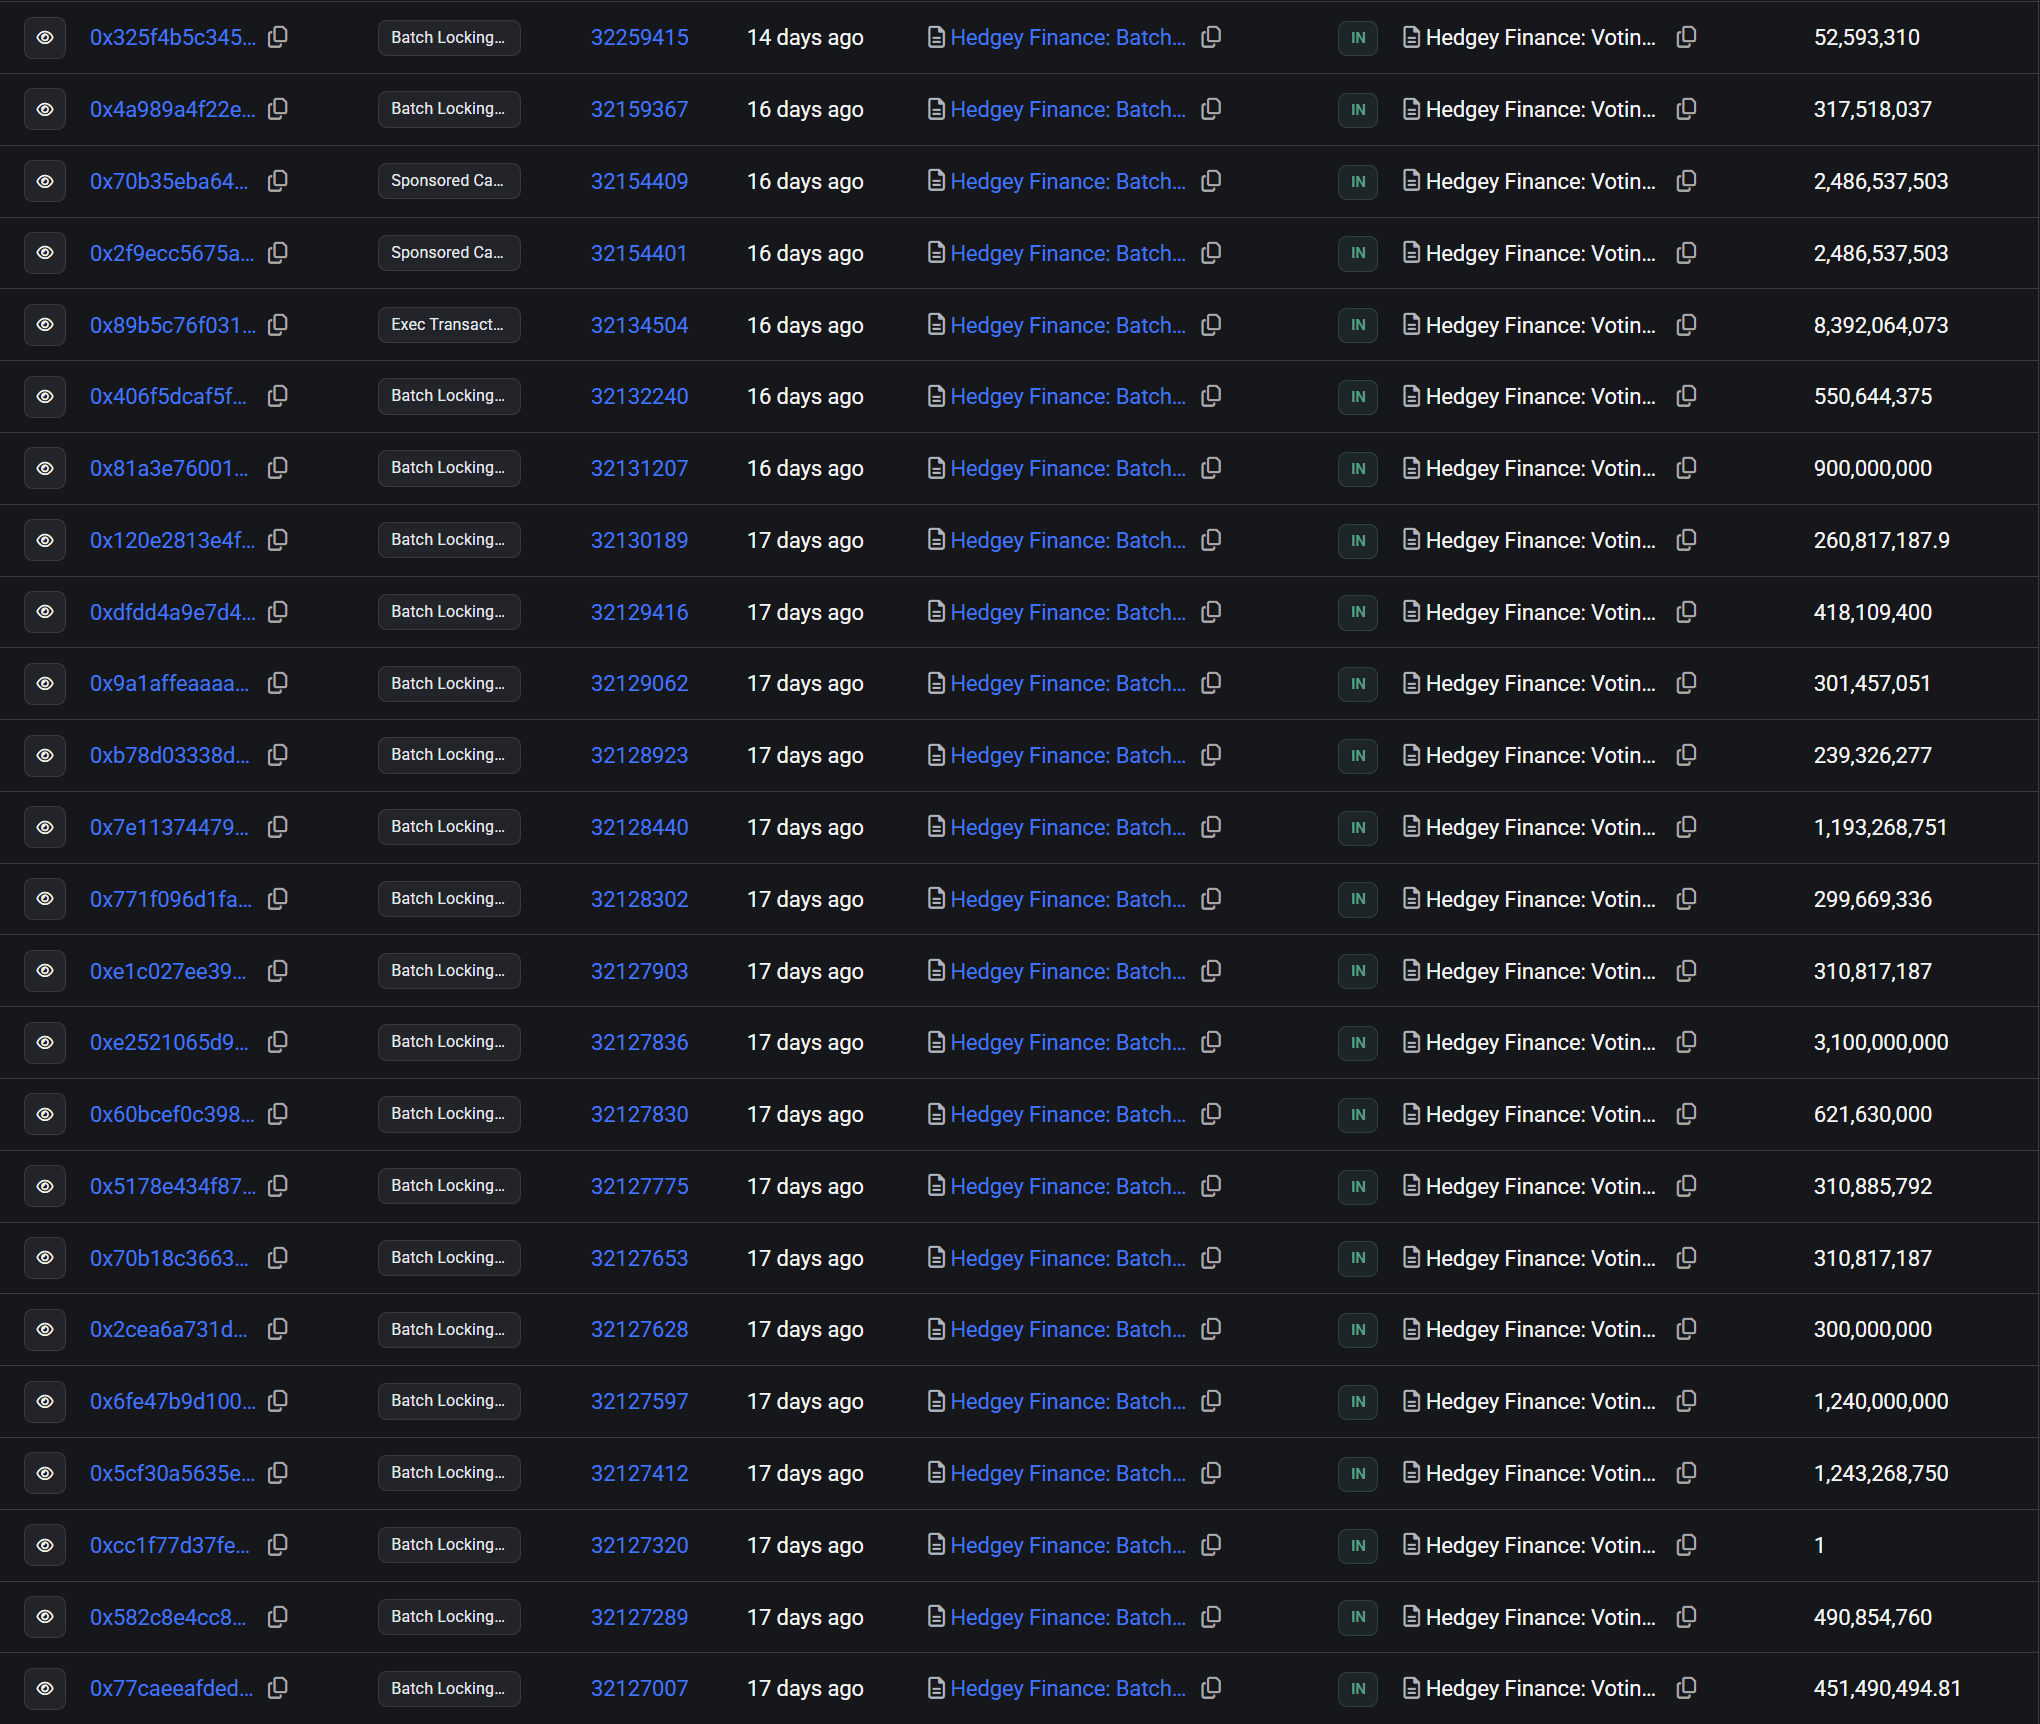Open Hedgey Finance Batch sender in block 32127836 row

[1068, 1042]
